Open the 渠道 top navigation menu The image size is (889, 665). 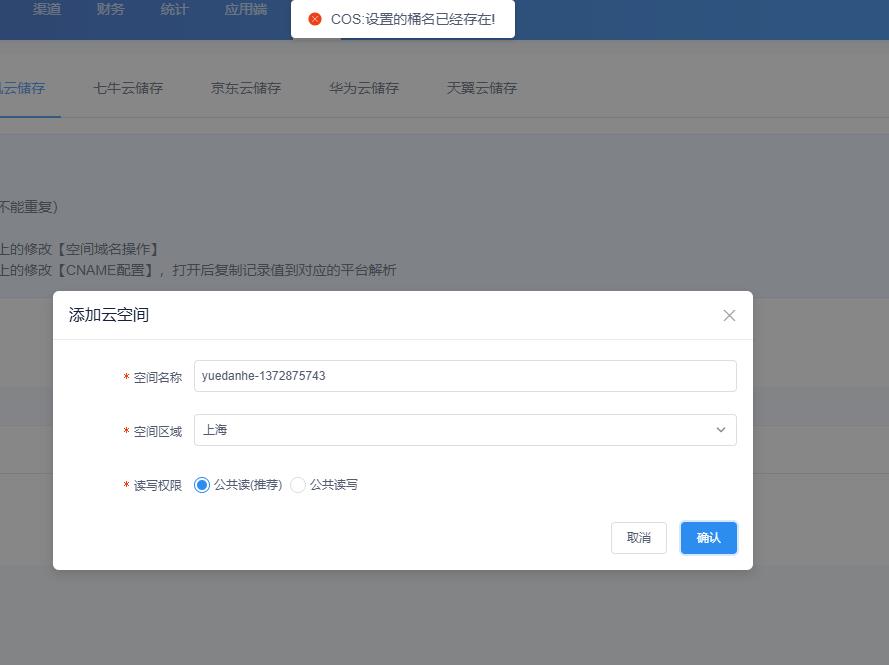click(x=47, y=10)
